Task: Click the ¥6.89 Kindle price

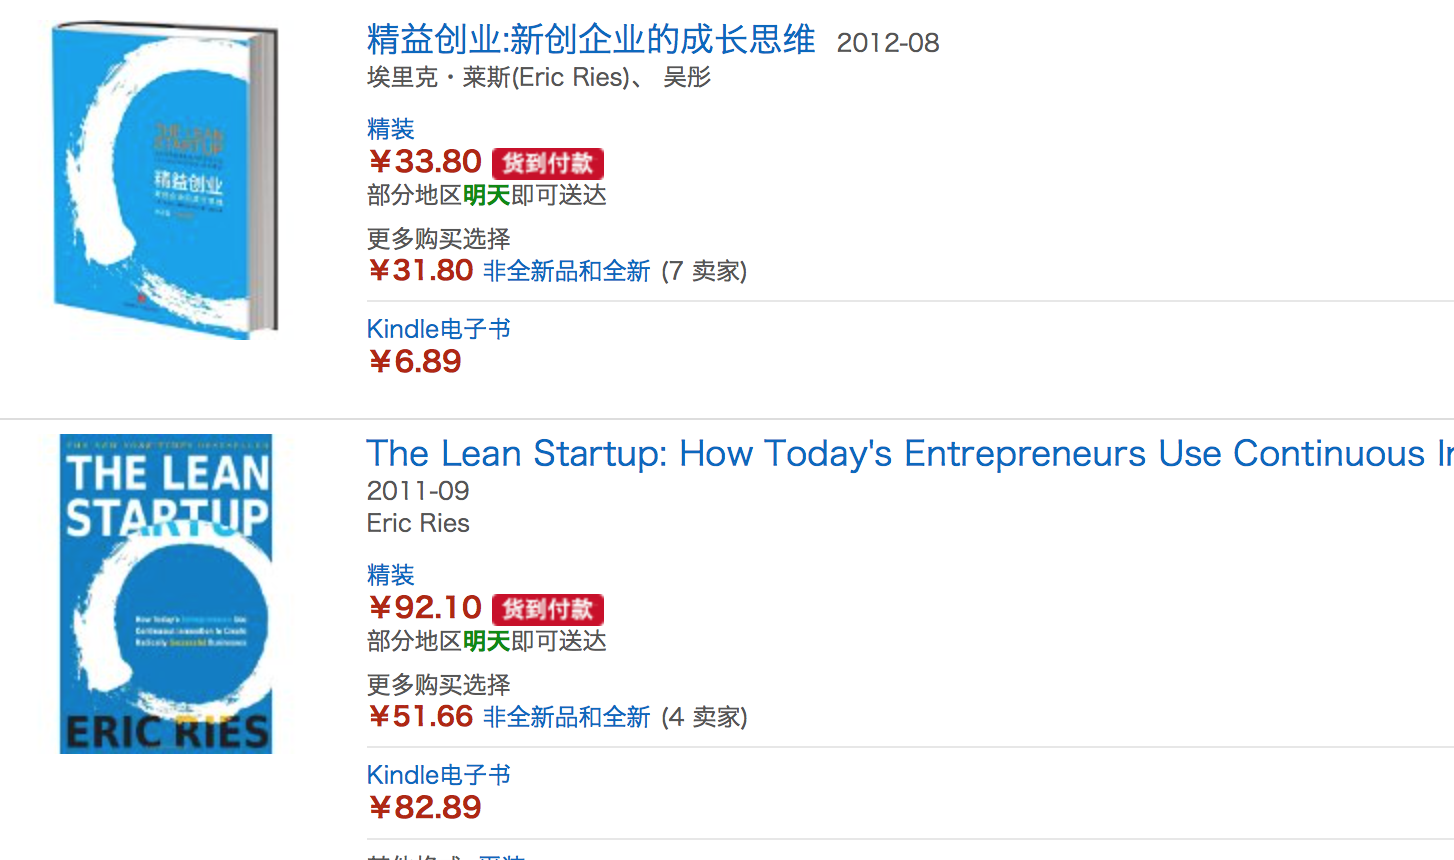Action: (x=414, y=362)
